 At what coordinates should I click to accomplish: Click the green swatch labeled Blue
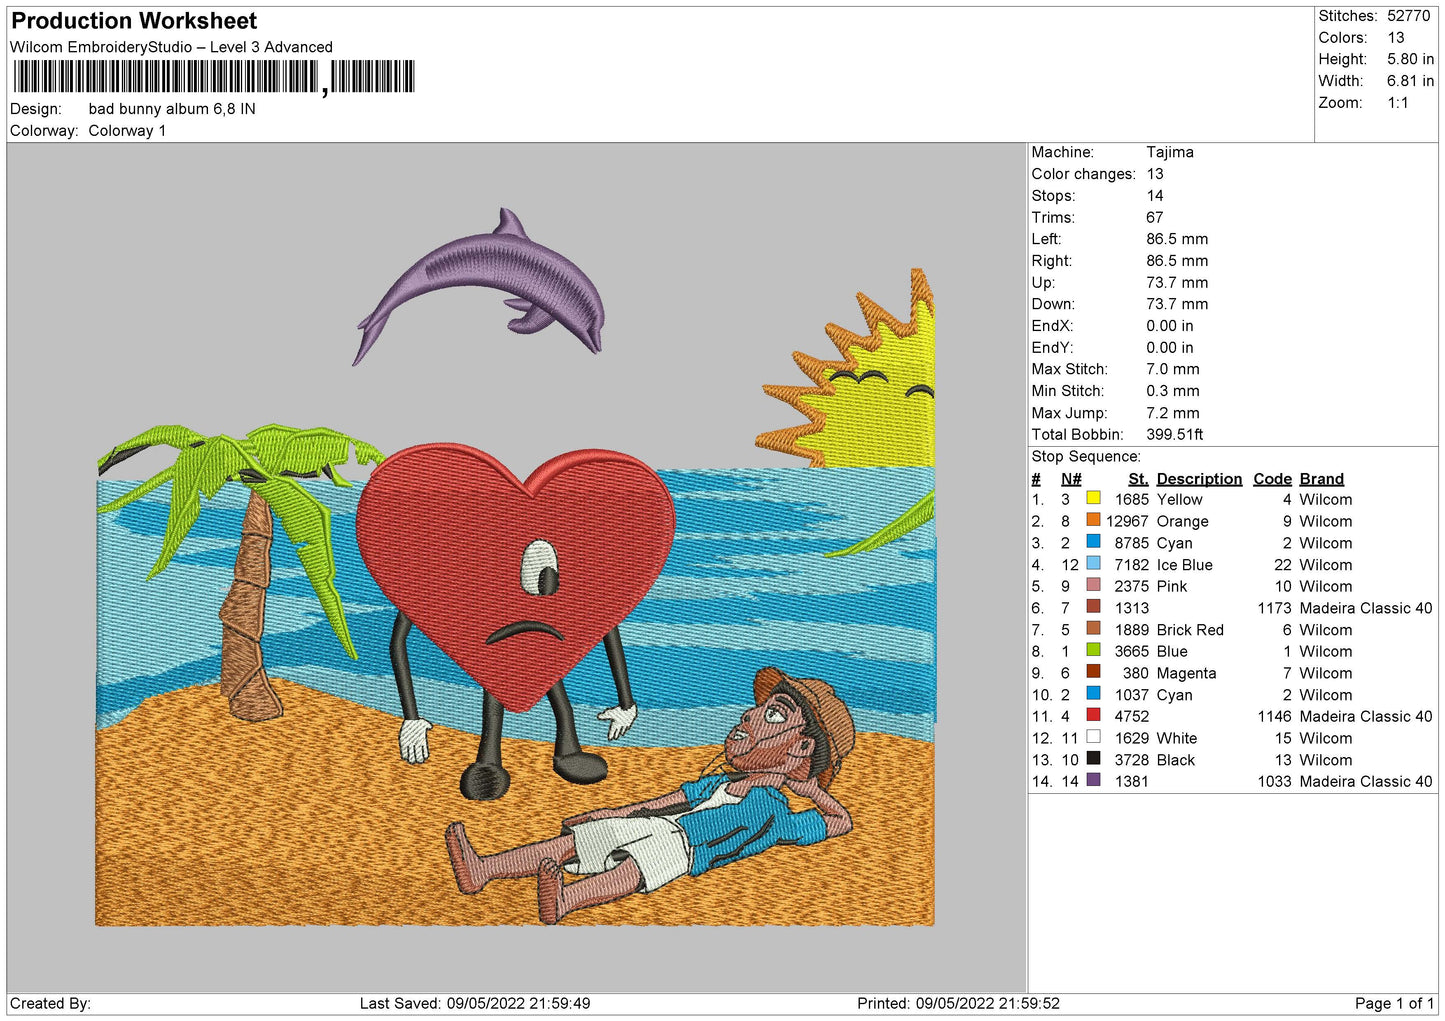pos(1093,650)
